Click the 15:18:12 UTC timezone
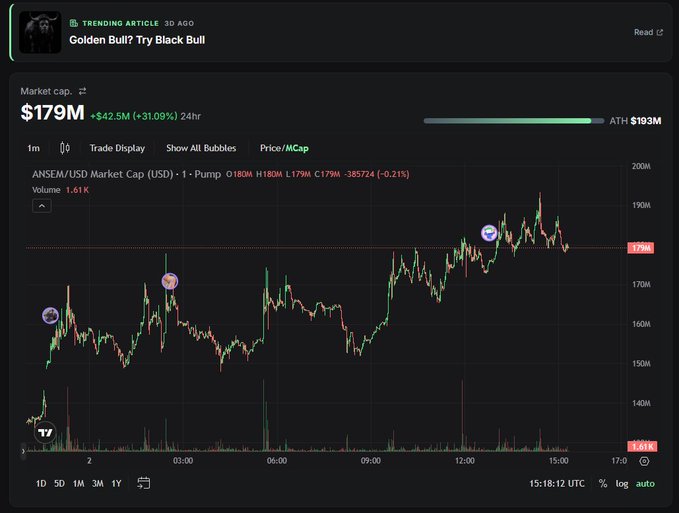The height and width of the screenshot is (513, 679). 557,484
